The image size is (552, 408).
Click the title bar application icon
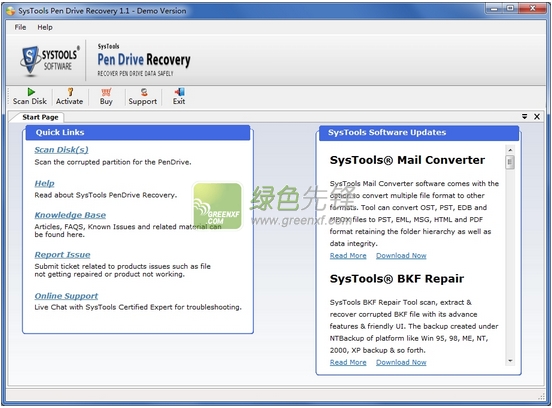coord(11,11)
